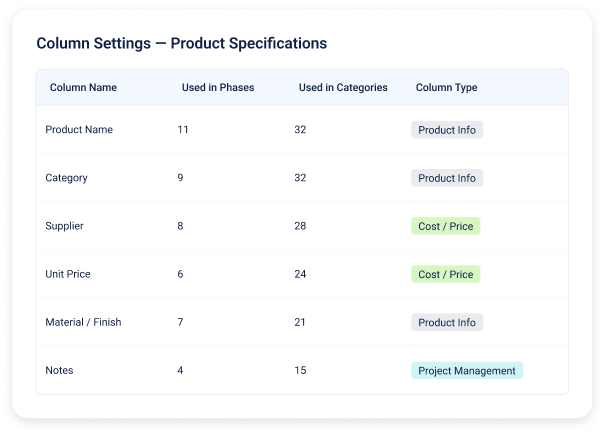
Task: Click the Column Settings page title
Action: (181, 44)
